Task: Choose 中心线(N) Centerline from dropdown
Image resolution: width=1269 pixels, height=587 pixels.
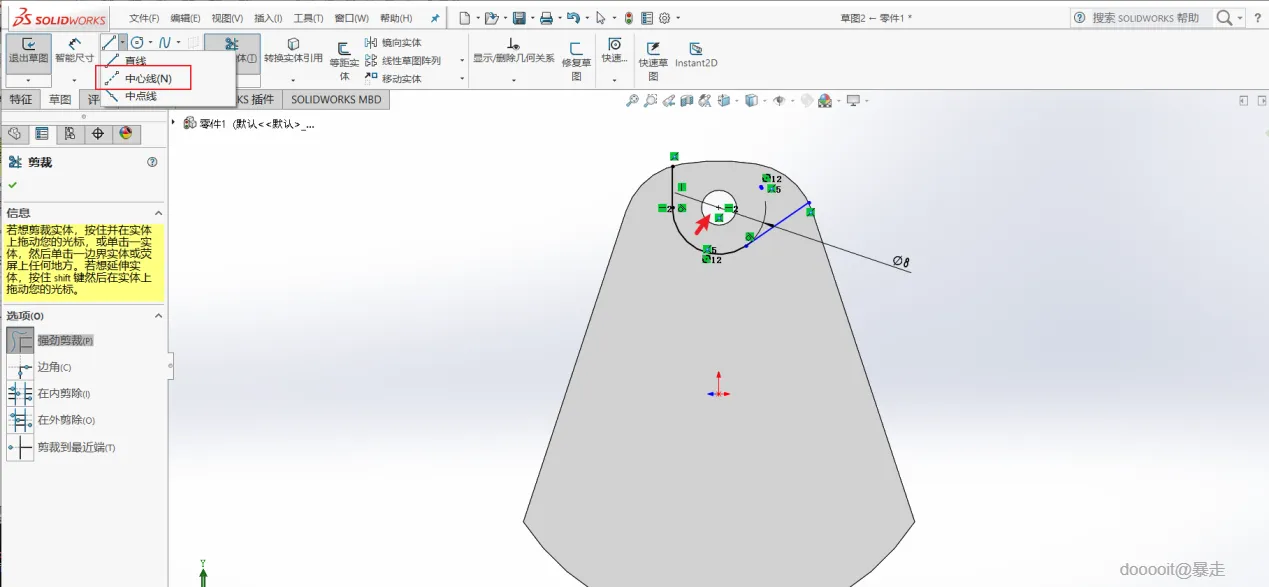Action: click(x=148, y=78)
